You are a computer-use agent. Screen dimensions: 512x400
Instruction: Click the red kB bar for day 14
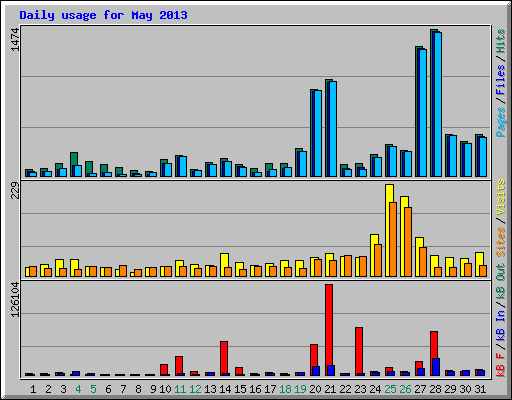pos(224,358)
